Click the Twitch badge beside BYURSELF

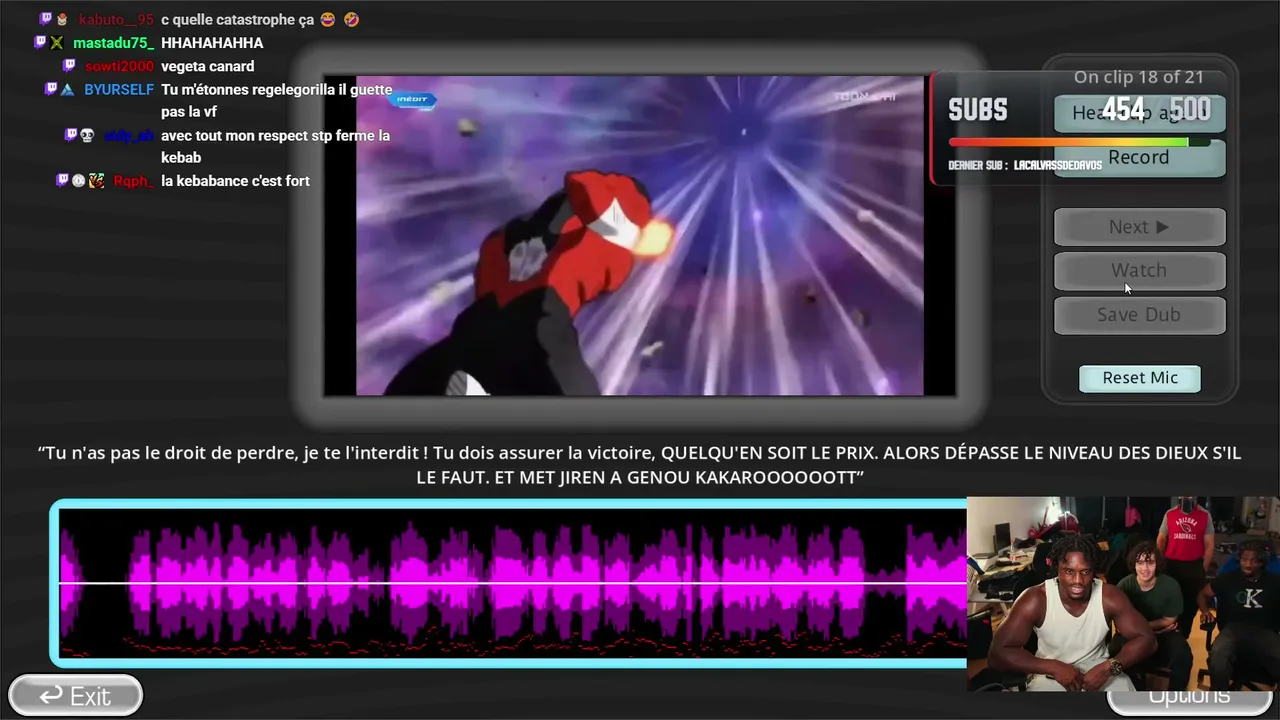(x=50, y=89)
